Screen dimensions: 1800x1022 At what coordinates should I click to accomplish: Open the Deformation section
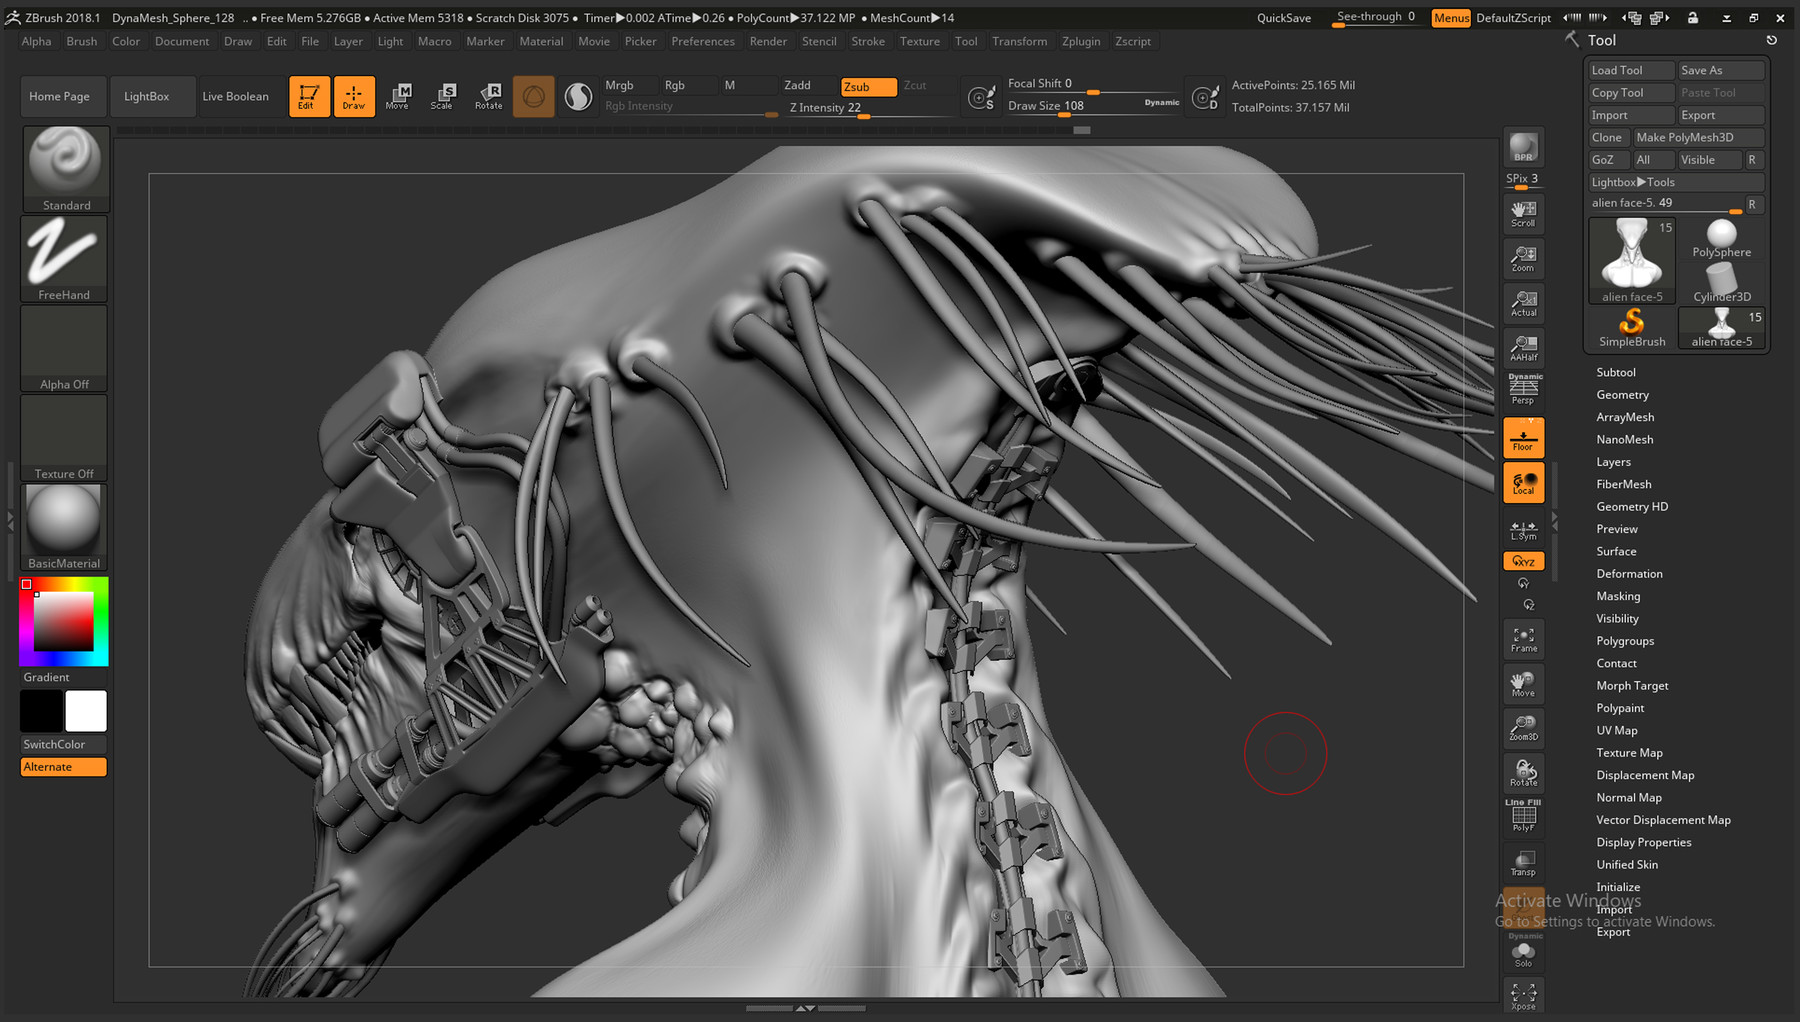tap(1629, 573)
